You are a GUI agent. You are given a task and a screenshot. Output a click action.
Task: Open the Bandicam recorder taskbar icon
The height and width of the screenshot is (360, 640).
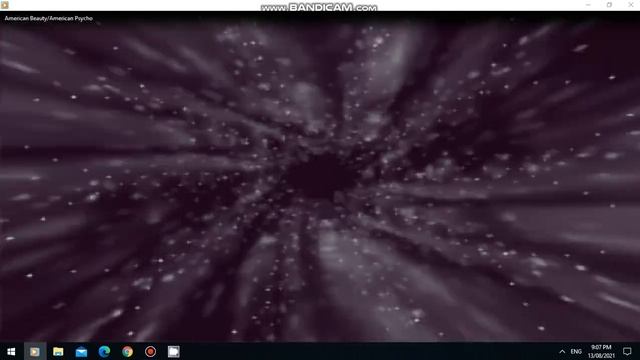click(x=151, y=351)
